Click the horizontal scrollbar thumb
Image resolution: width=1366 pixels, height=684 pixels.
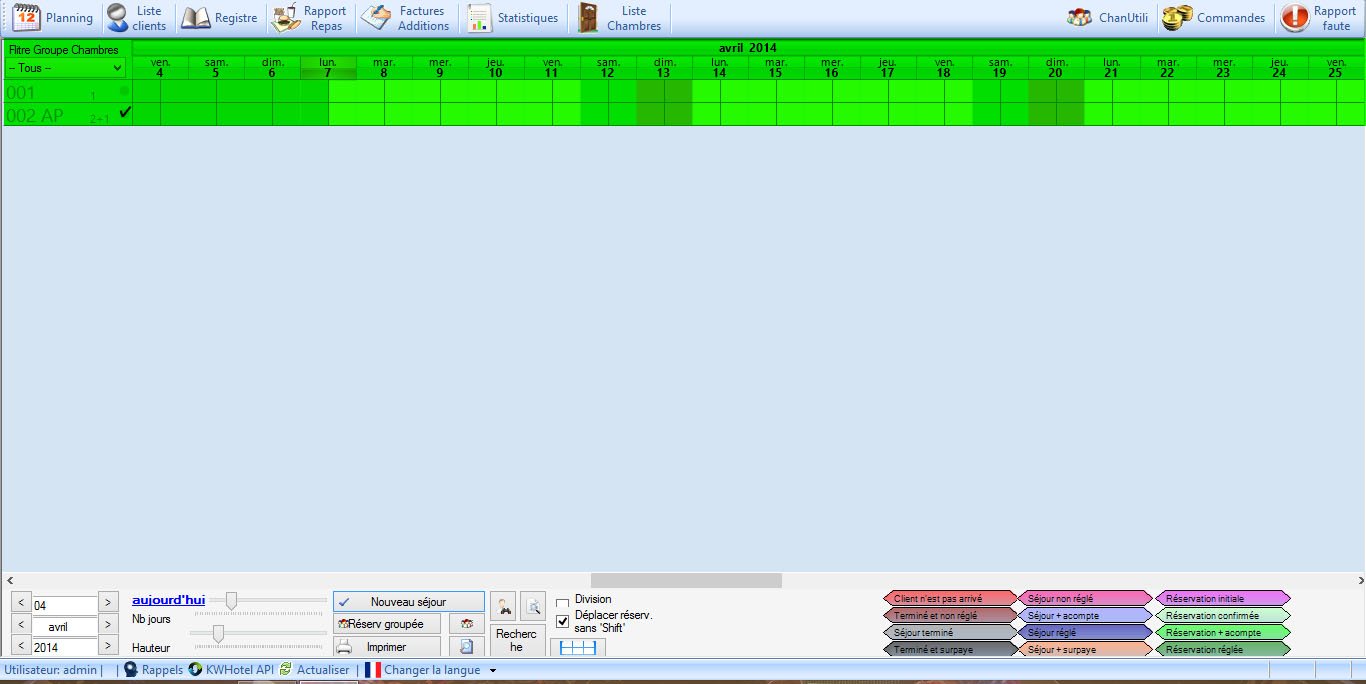pos(686,580)
